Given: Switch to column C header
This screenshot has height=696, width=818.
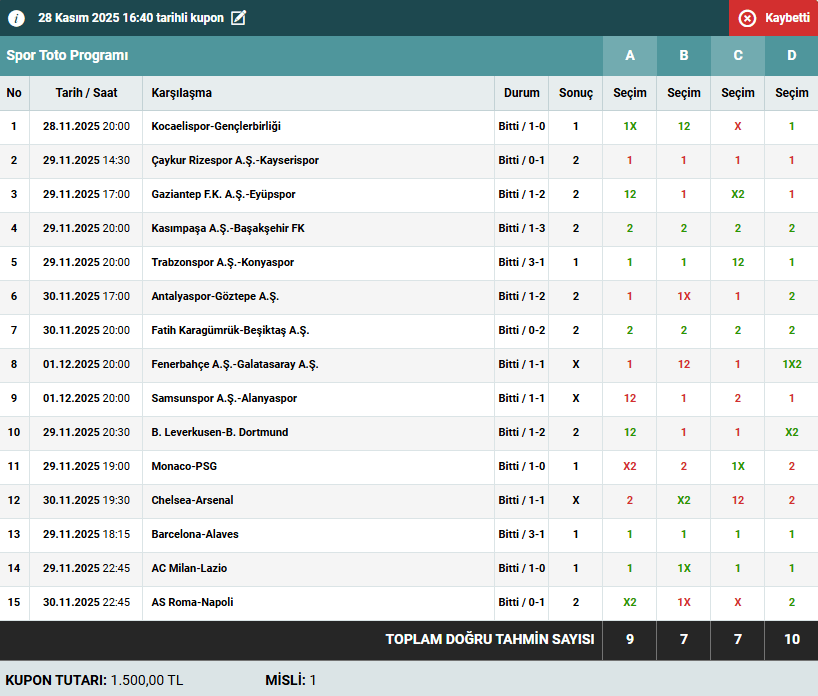Looking at the screenshot, I should pyautogui.click(x=738, y=56).
